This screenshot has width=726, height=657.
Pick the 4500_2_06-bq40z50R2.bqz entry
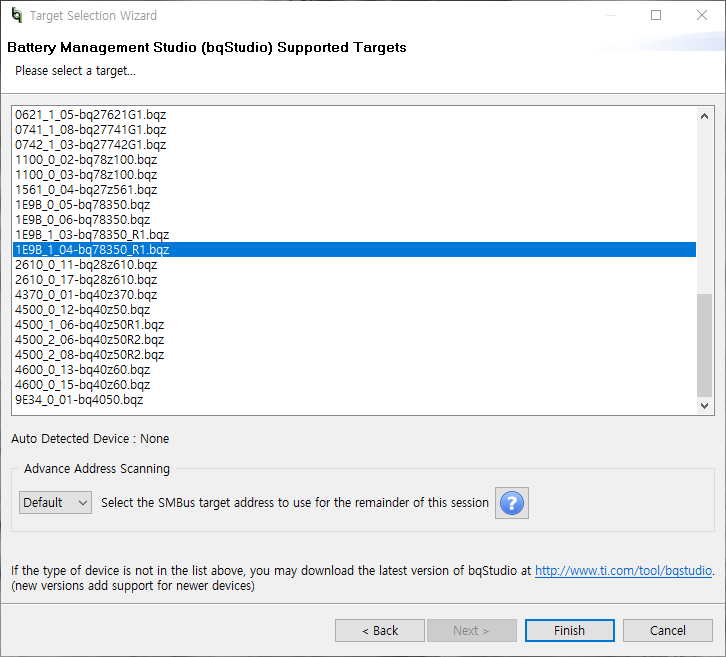(x=354, y=340)
